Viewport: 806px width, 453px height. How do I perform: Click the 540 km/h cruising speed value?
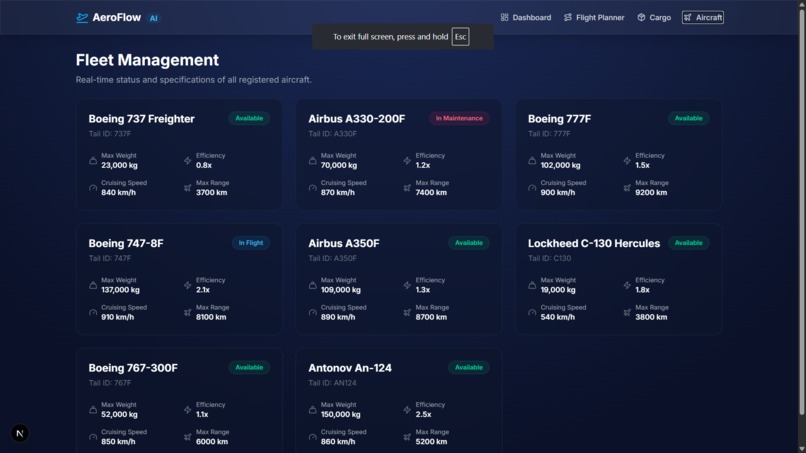(558, 317)
